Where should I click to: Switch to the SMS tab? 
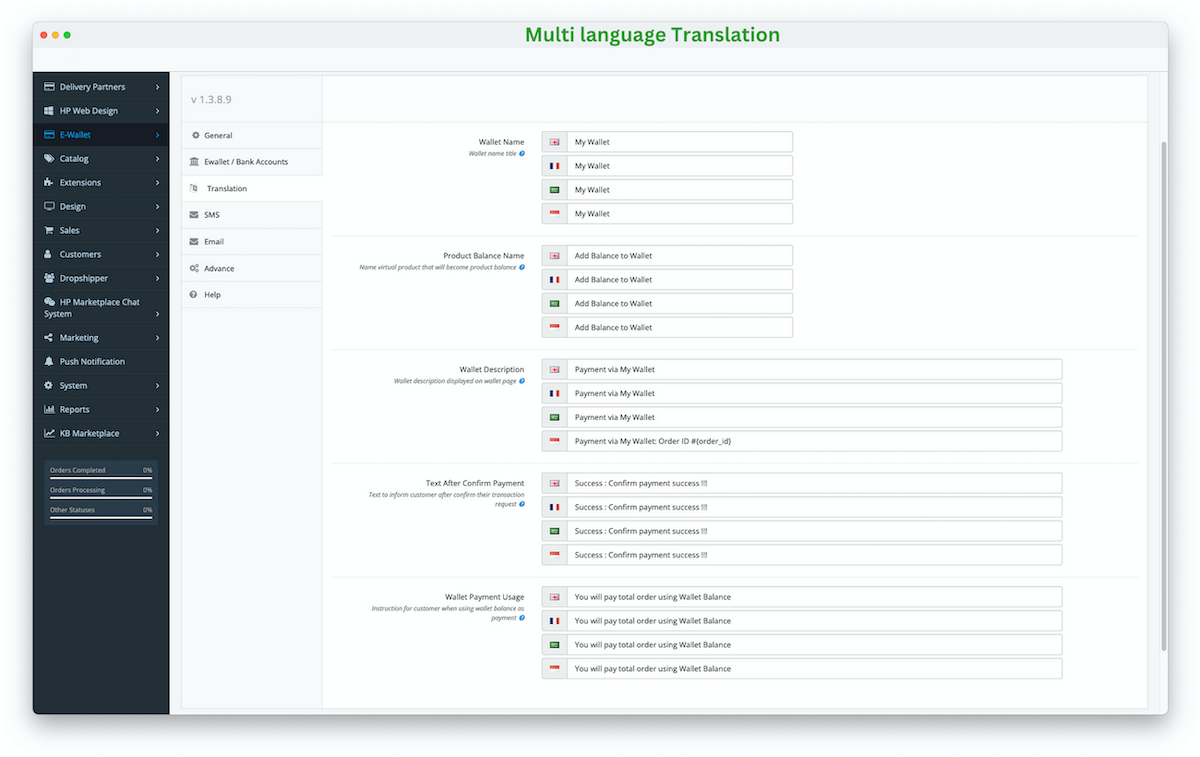(x=212, y=214)
